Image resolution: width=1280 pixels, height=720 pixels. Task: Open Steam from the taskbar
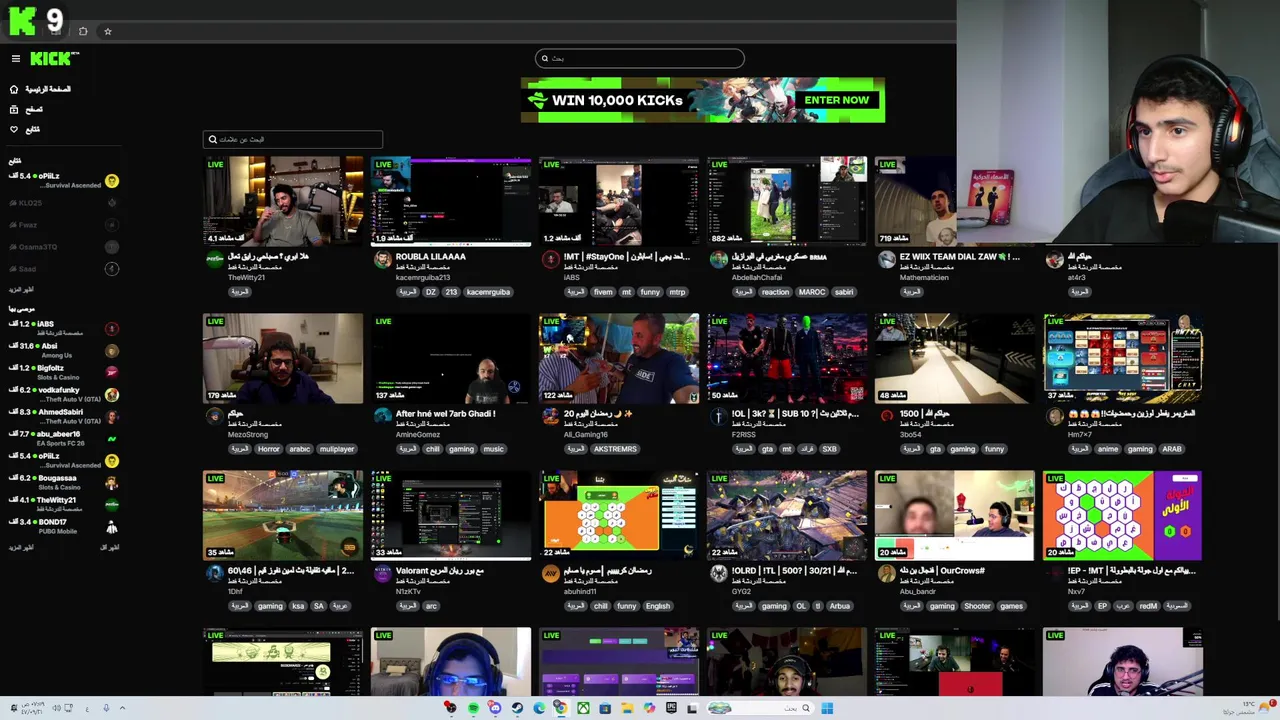pos(517,708)
